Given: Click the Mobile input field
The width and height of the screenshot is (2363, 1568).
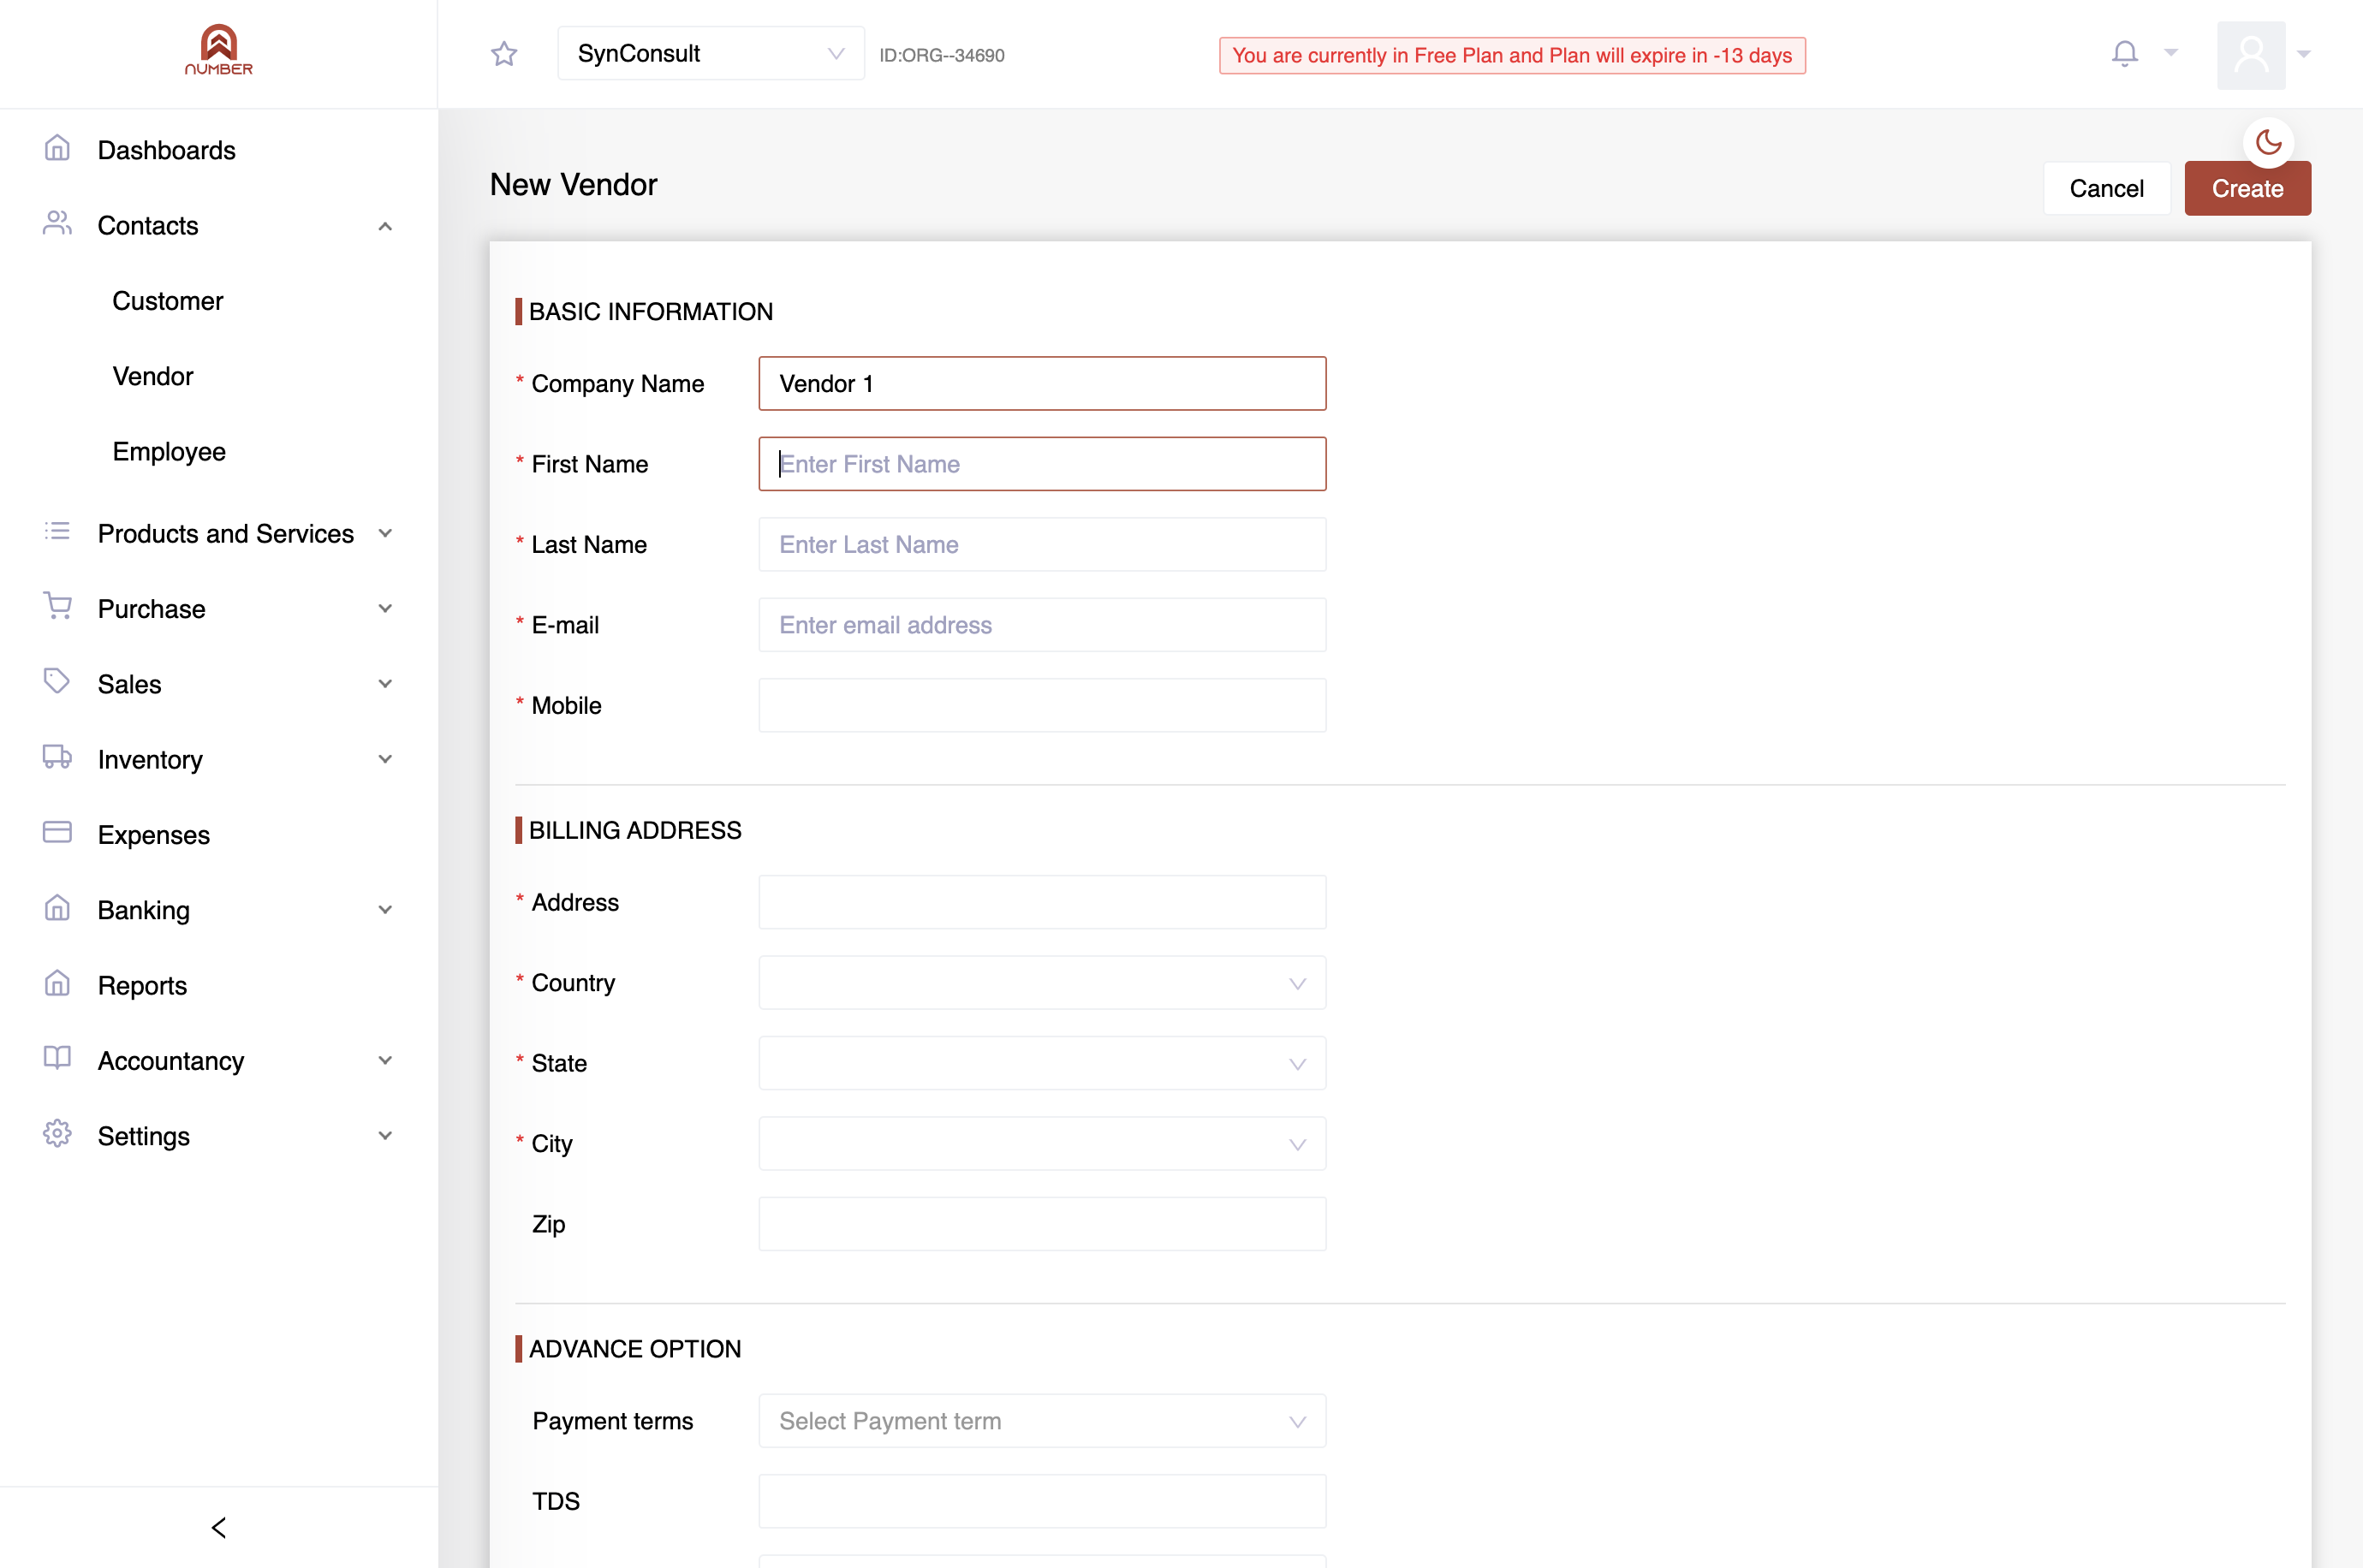Looking at the screenshot, I should [x=1042, y=706].
